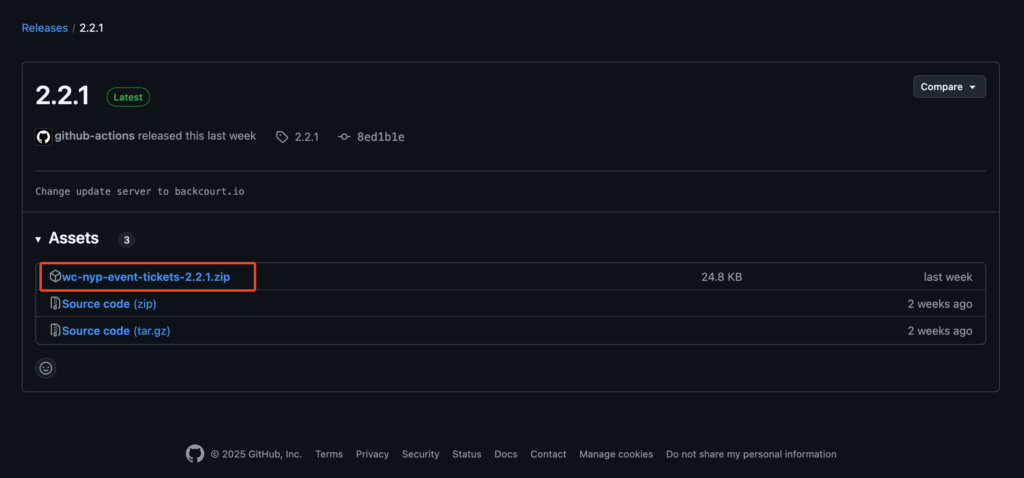
Task: Open the Docs footer link
Action: (x=505, y=454)
